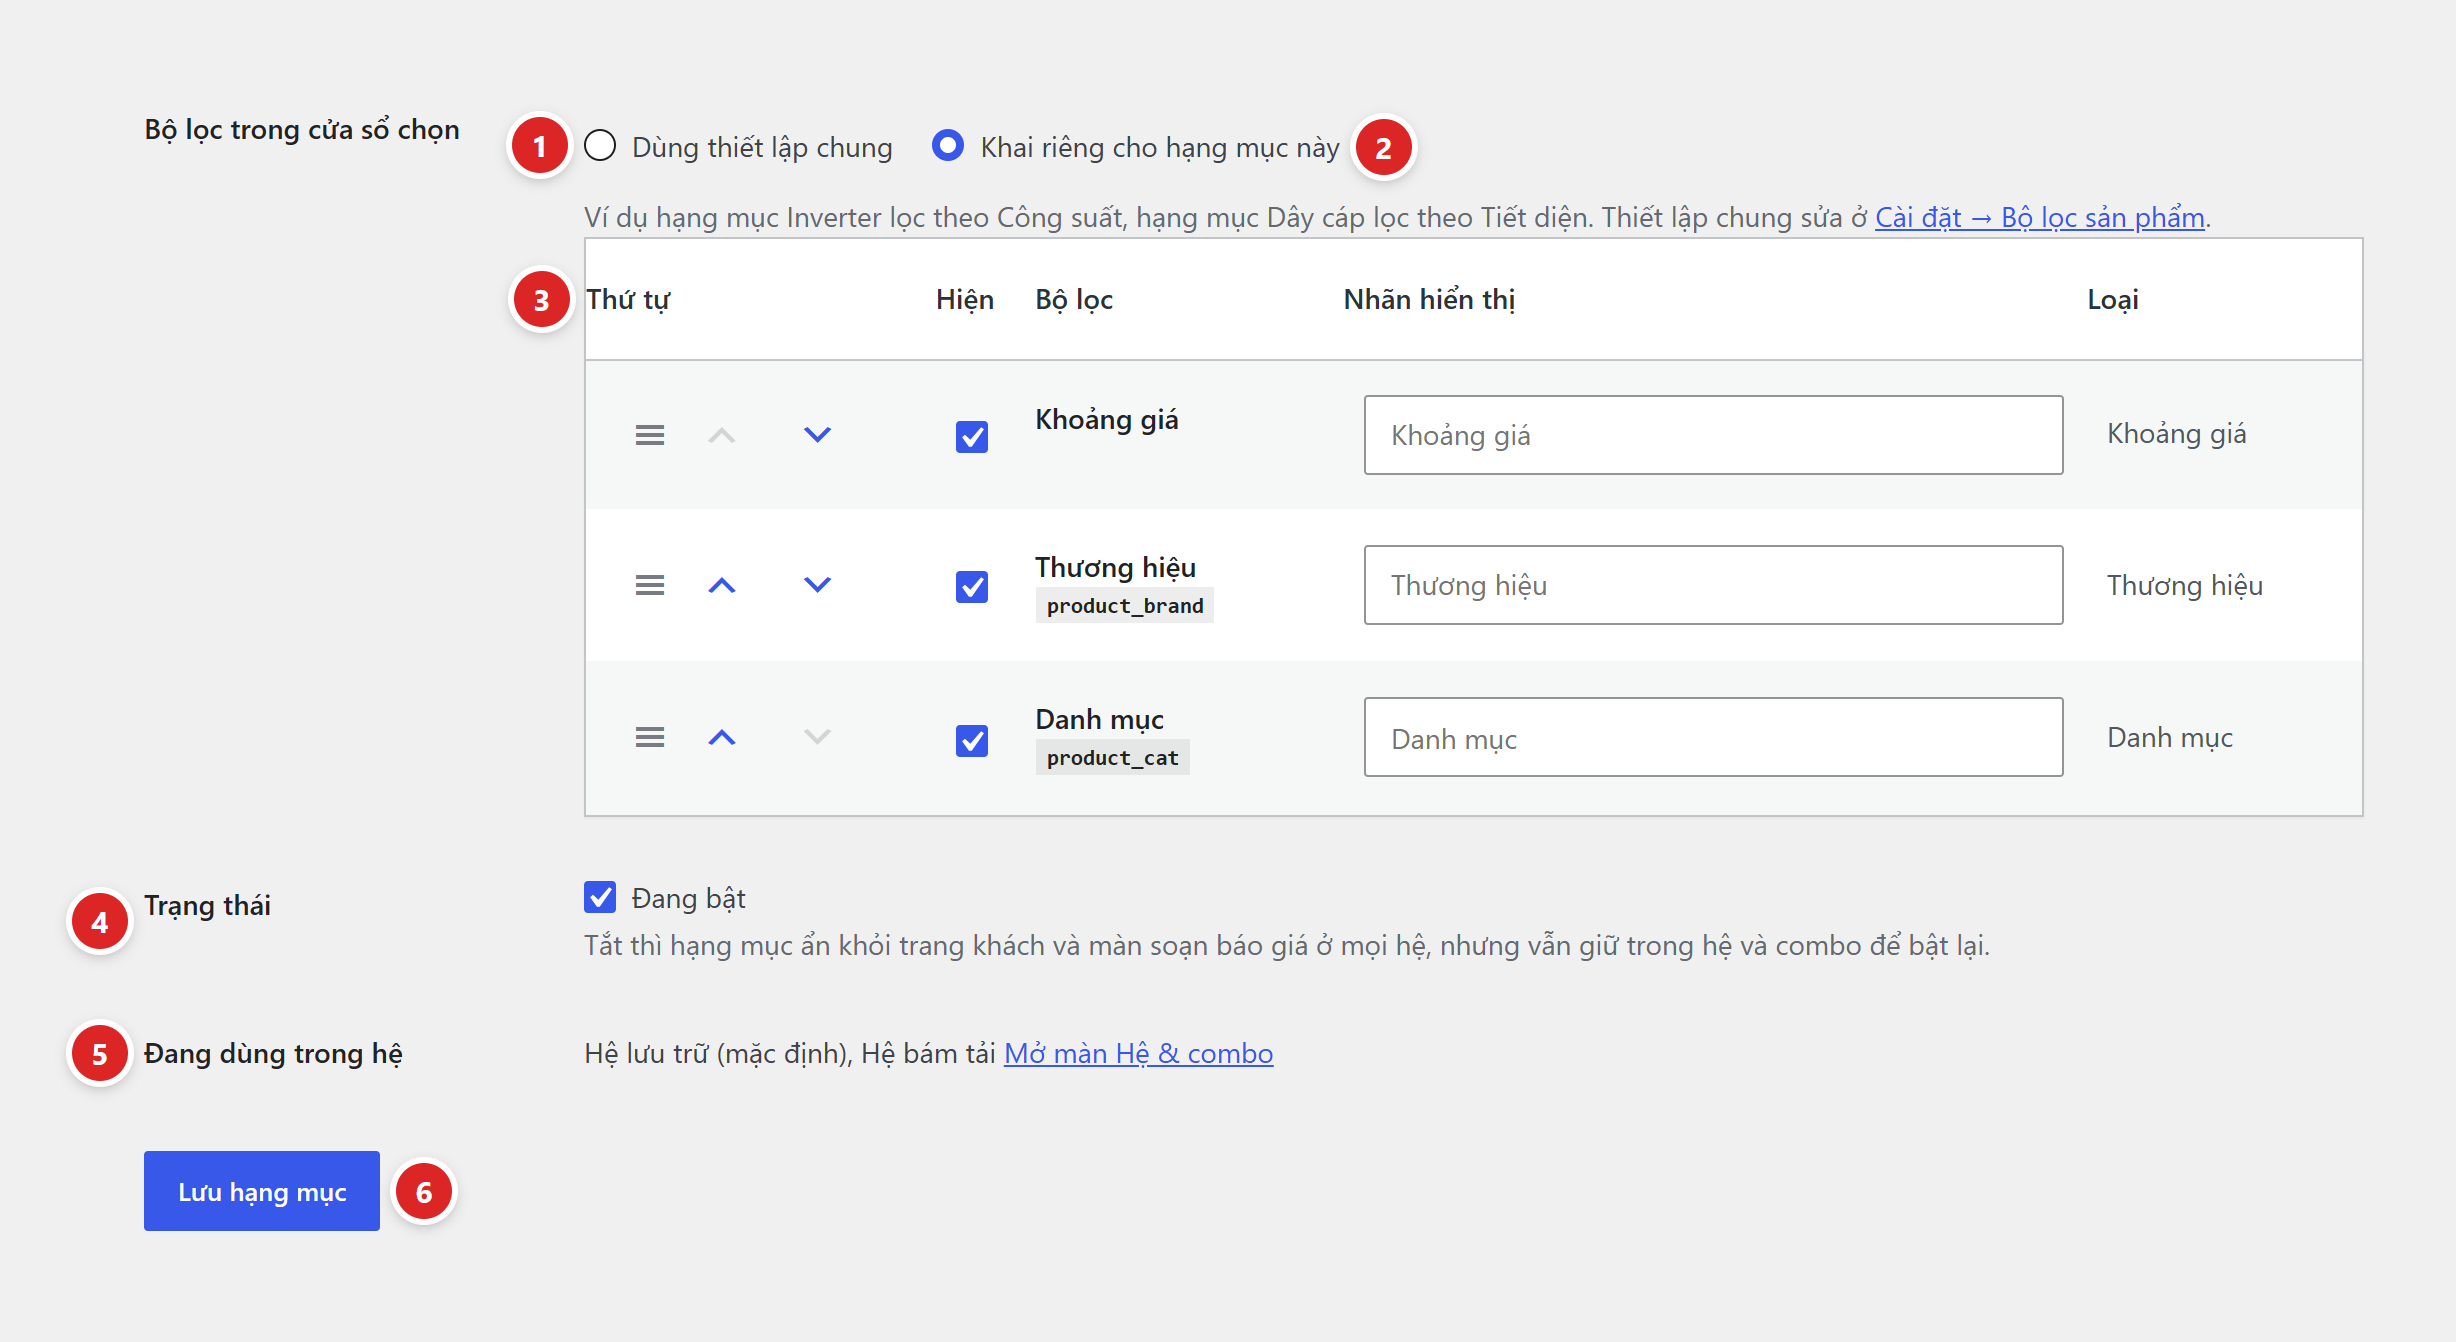Click the 'Danh mục' value in Loại column
Screen dimensions: 2456x1342
click(x=2170, y=737)
